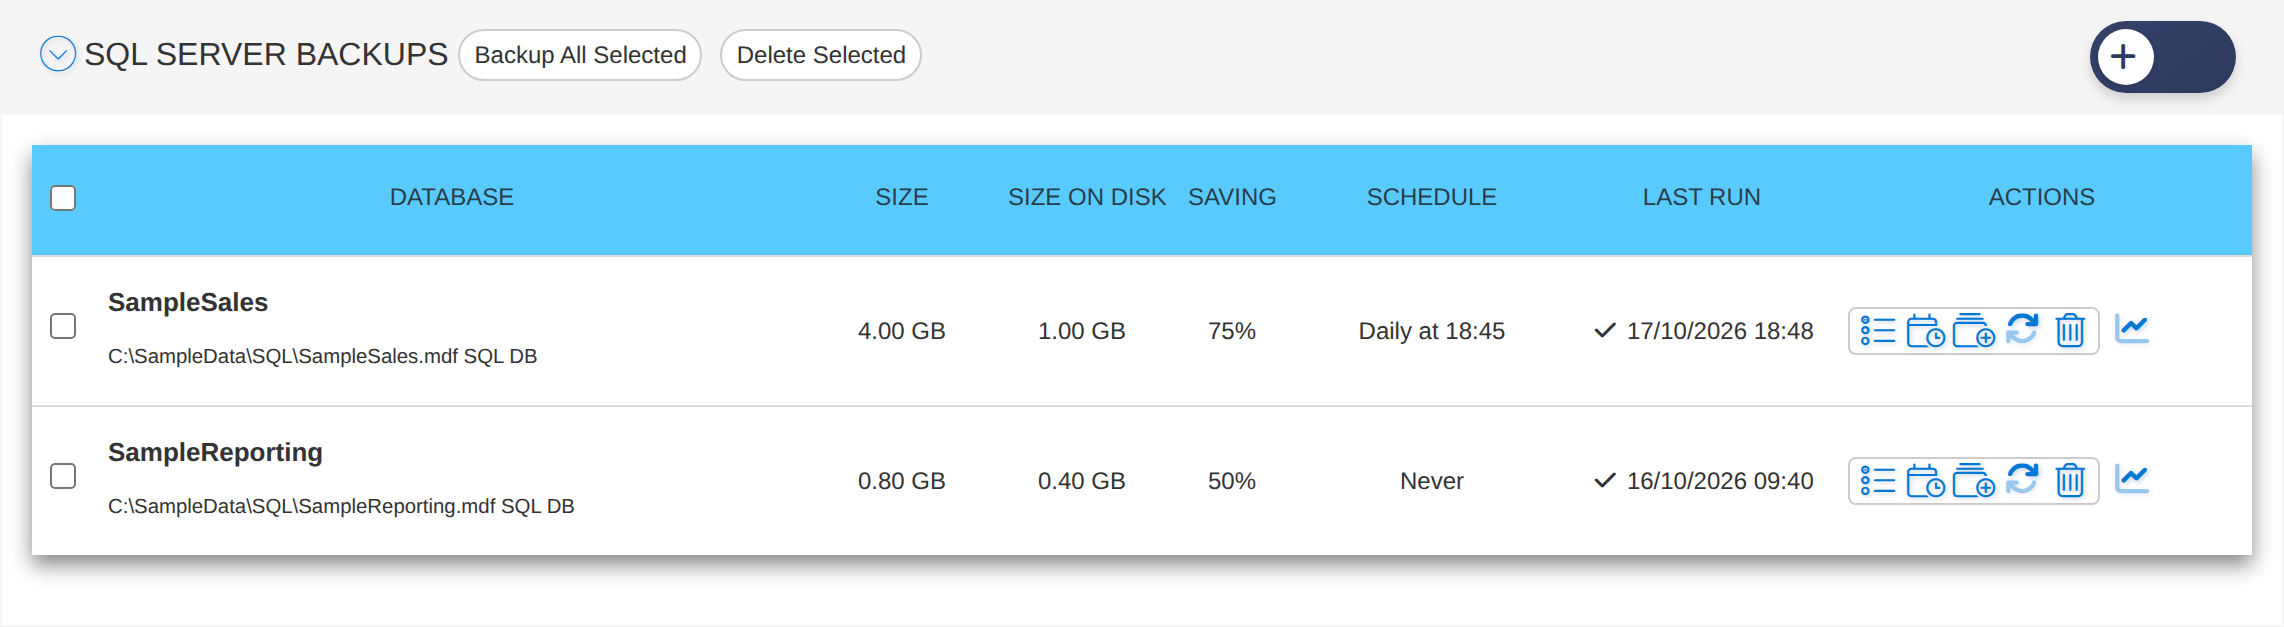Click the add-backup folder icon for SampleReporting
The height and width of the screenshot is (627, 2284).
tap(1973, 481)
